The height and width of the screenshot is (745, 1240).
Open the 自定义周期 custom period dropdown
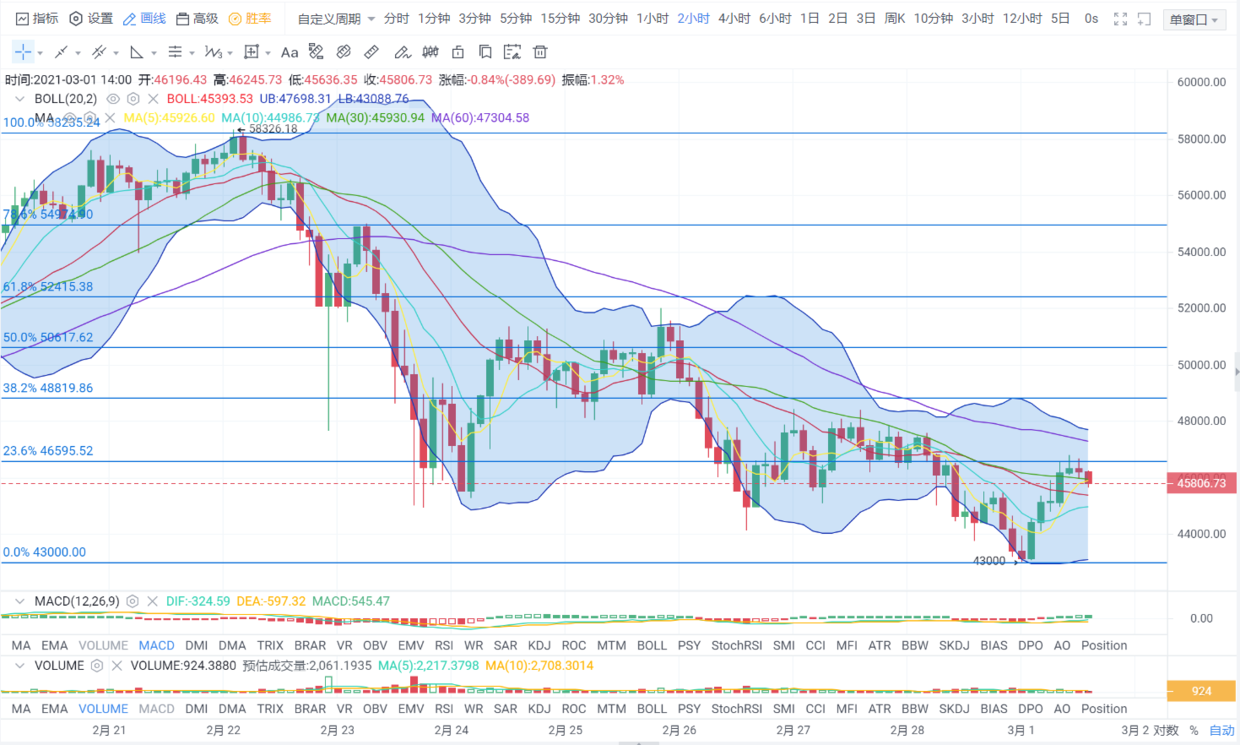(x=336, y=19)
